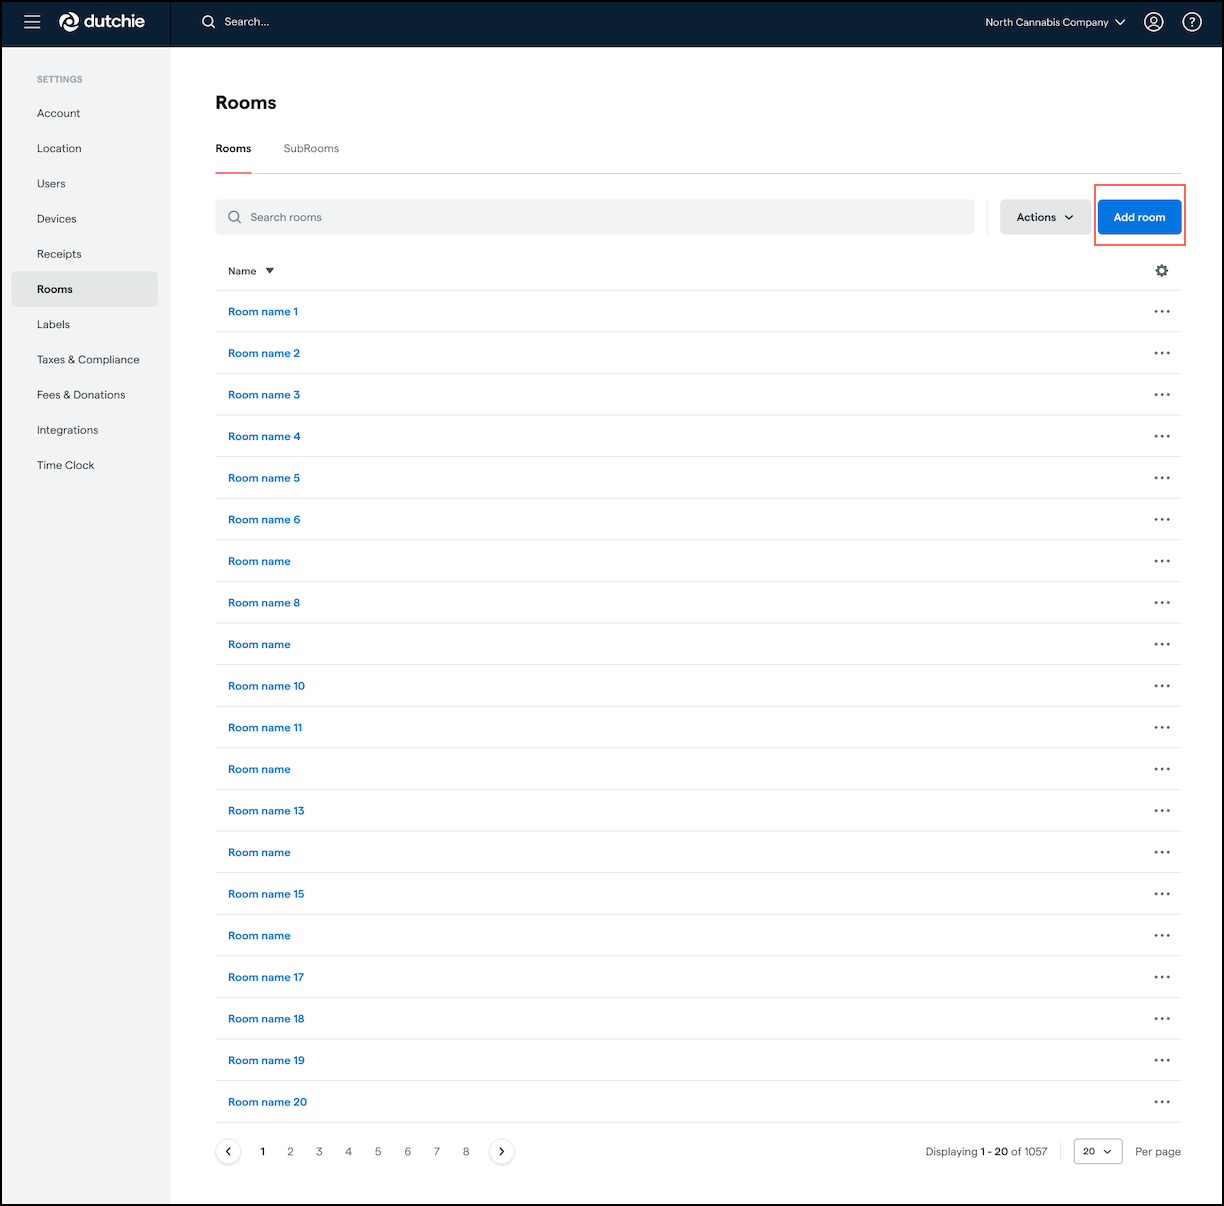This screenshot has width=1224, height=1206.
Task: Open Account settings in sidebar
Action: (59, 113)
